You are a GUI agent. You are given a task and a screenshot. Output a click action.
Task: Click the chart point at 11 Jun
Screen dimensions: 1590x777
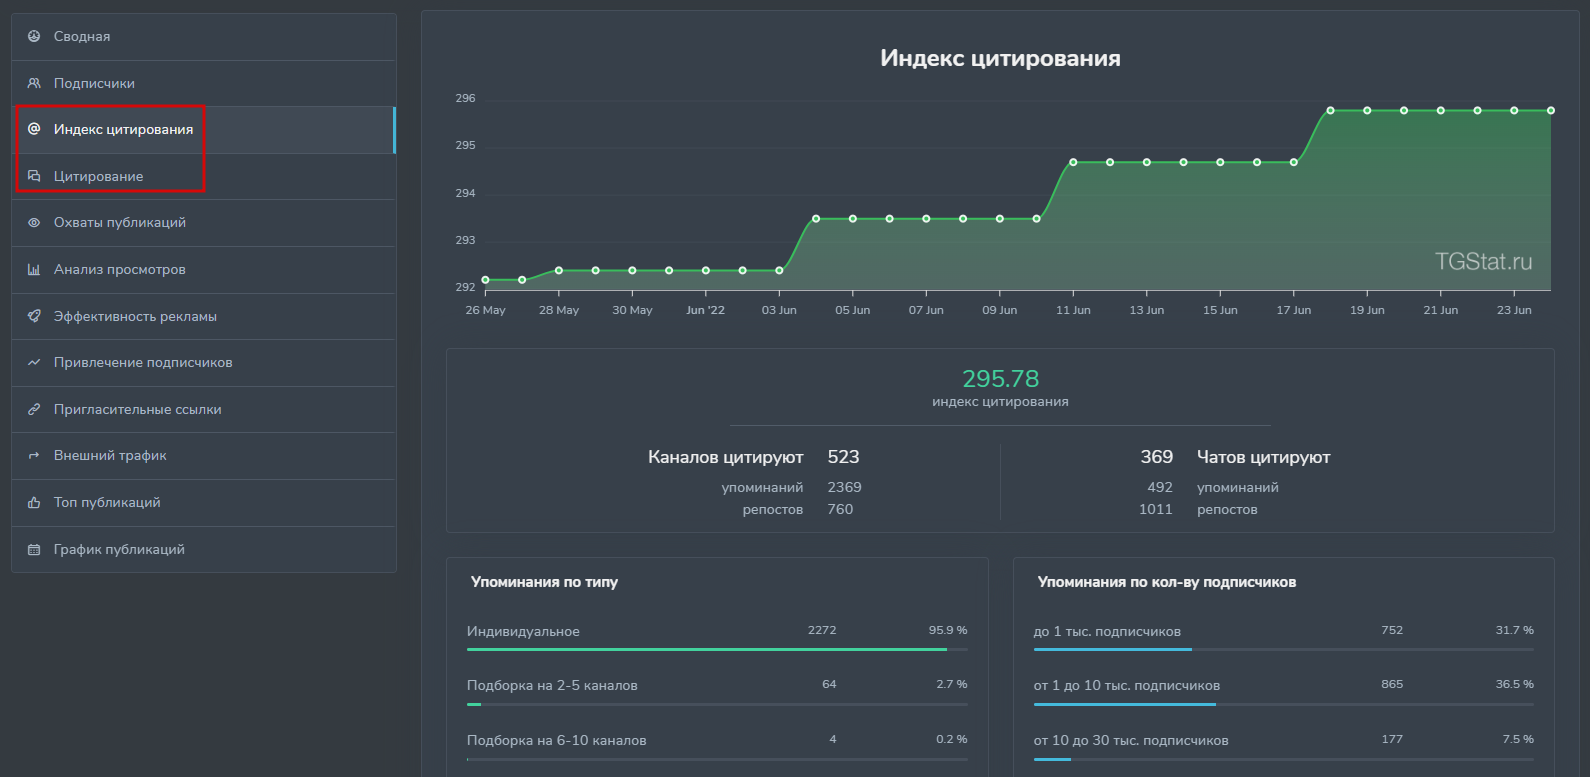(1073, 162)
